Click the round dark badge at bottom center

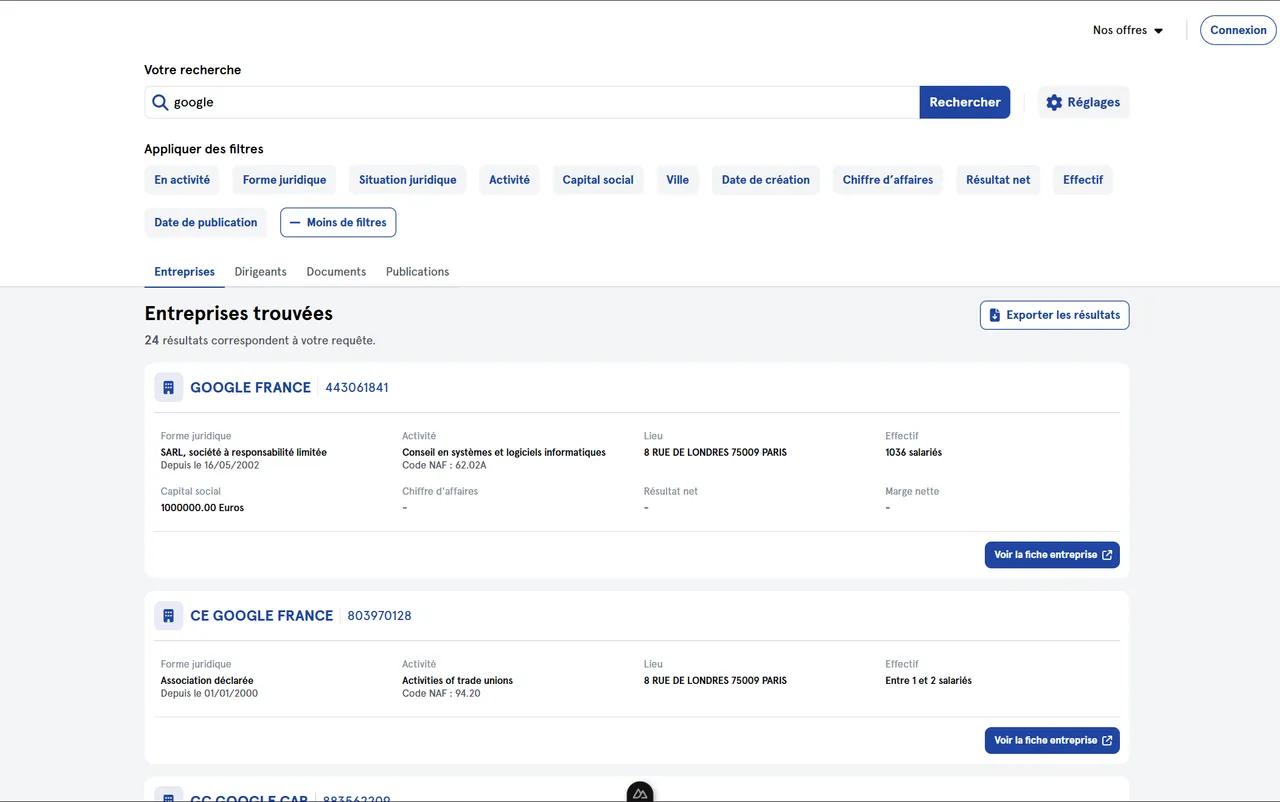[x=640, y=792]
